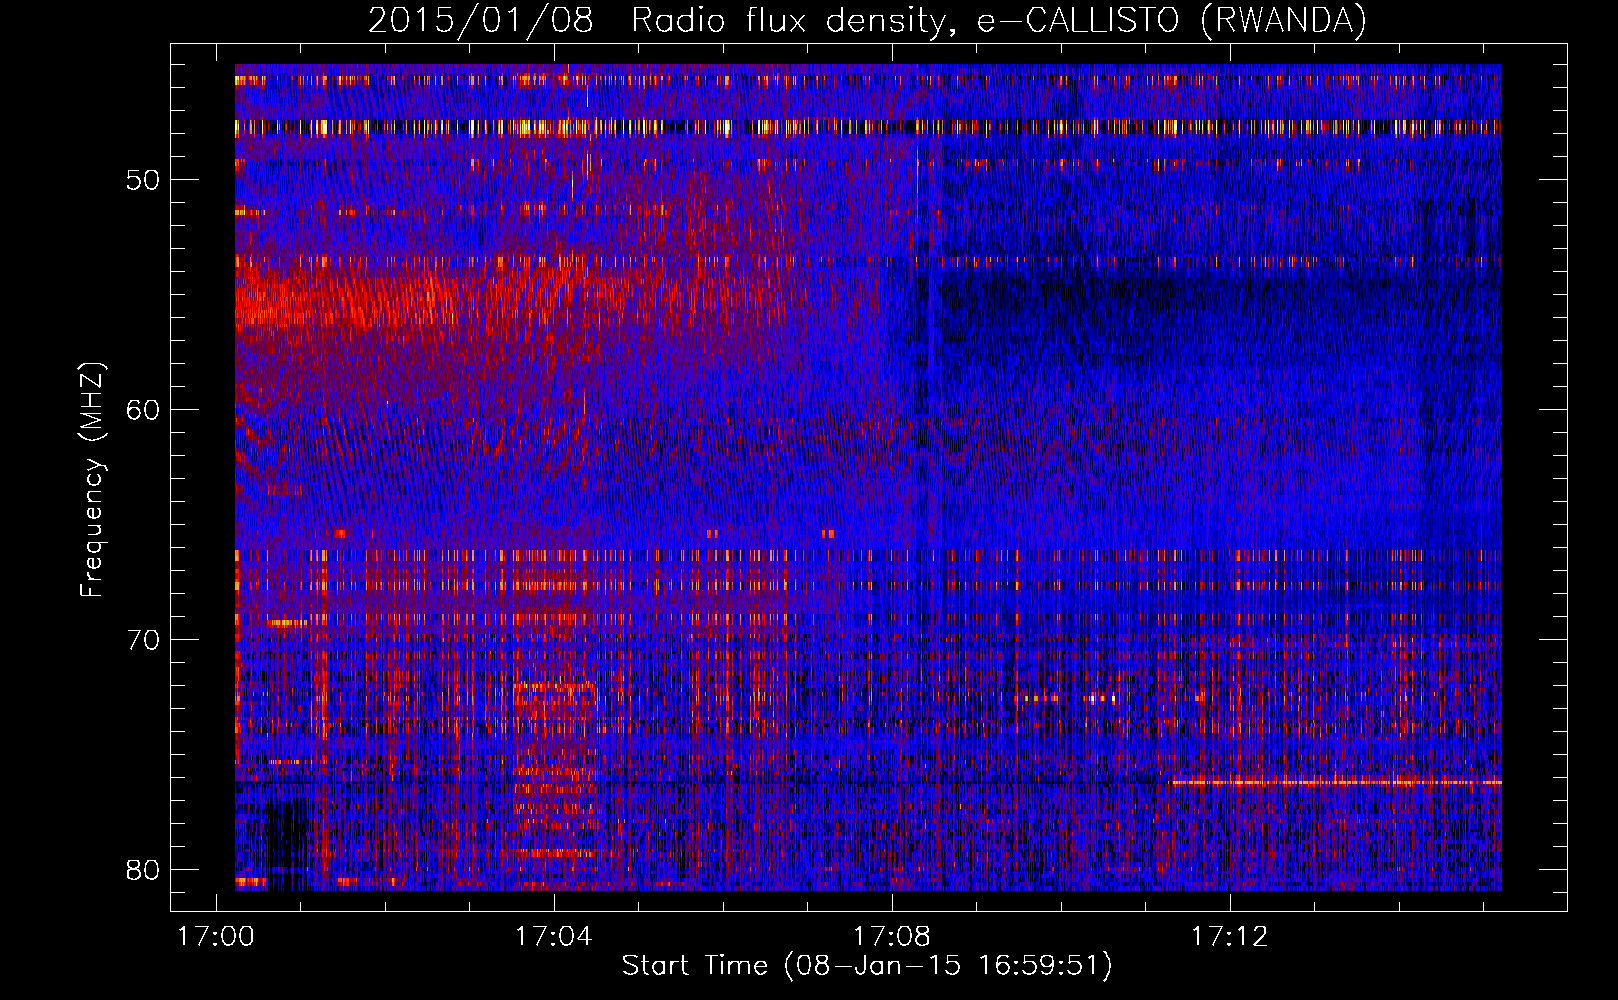Click the 80 frequency tick label

(143, 869)
